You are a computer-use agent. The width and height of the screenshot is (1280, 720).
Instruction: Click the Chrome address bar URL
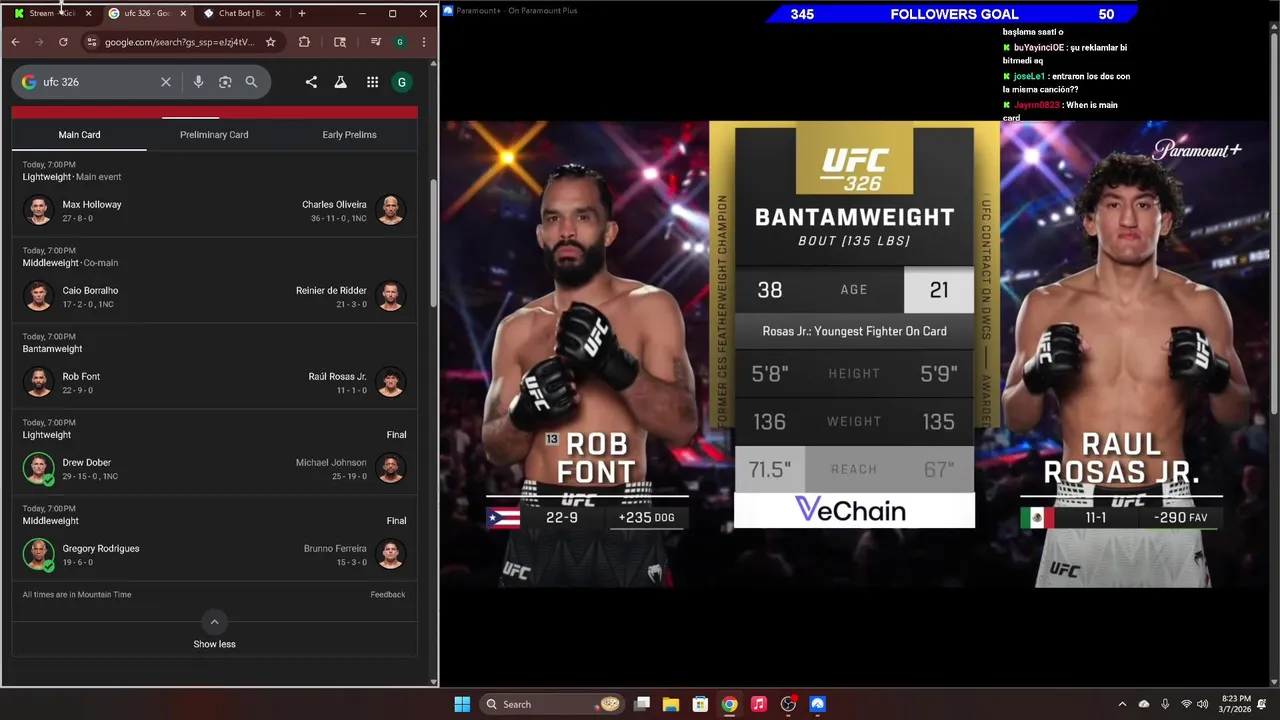pos(180,42)
